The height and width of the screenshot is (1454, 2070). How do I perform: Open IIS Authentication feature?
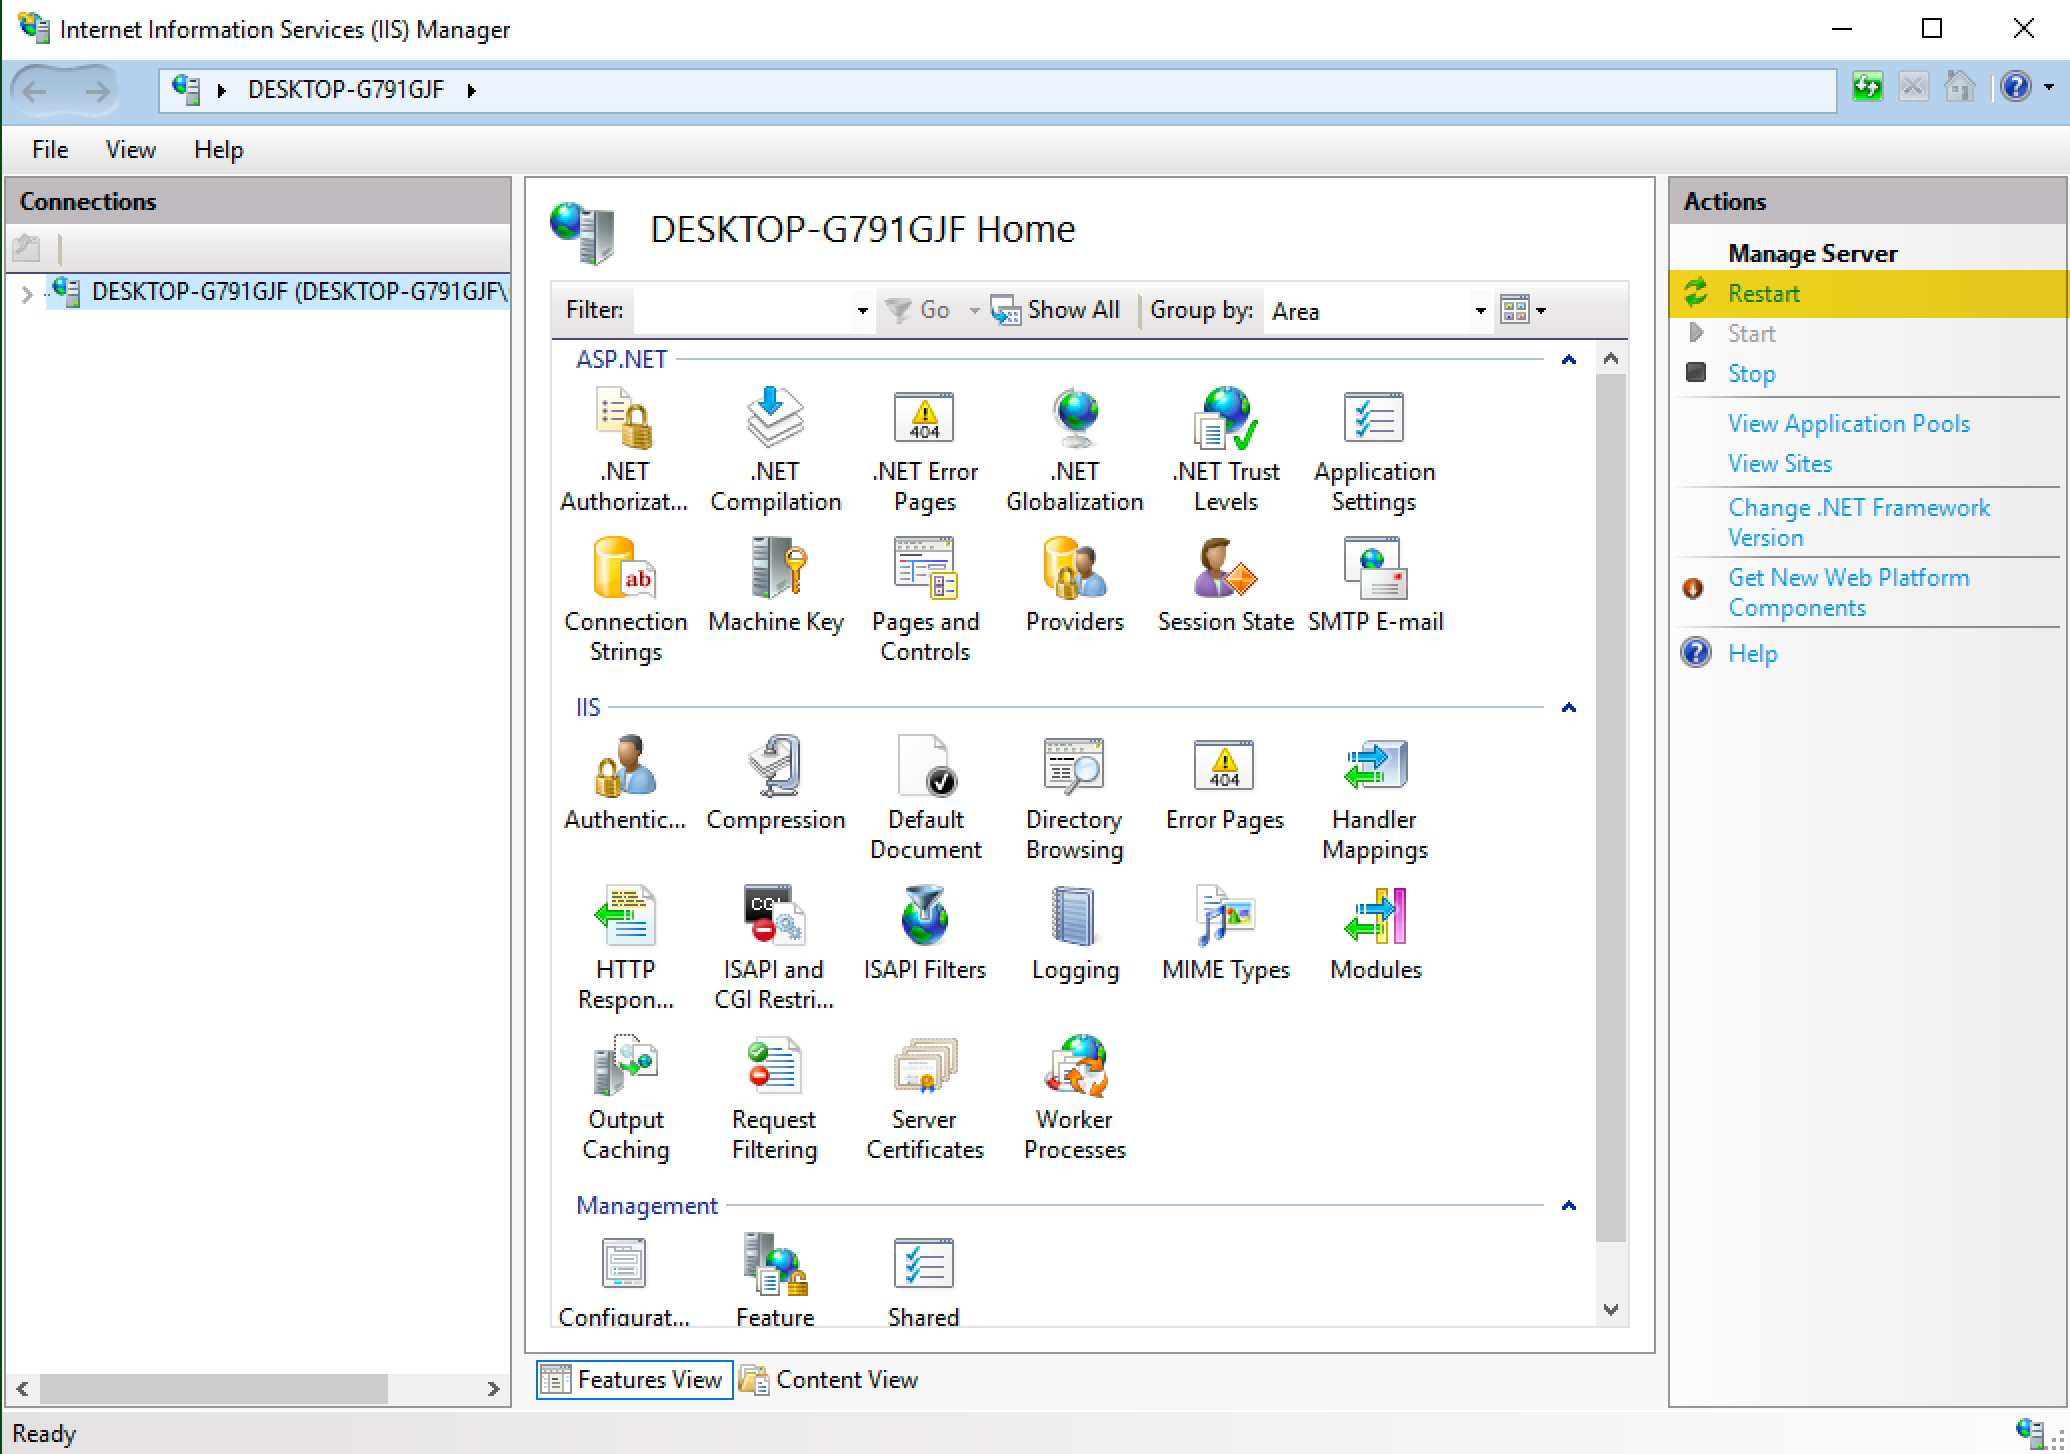coord(624,783)
